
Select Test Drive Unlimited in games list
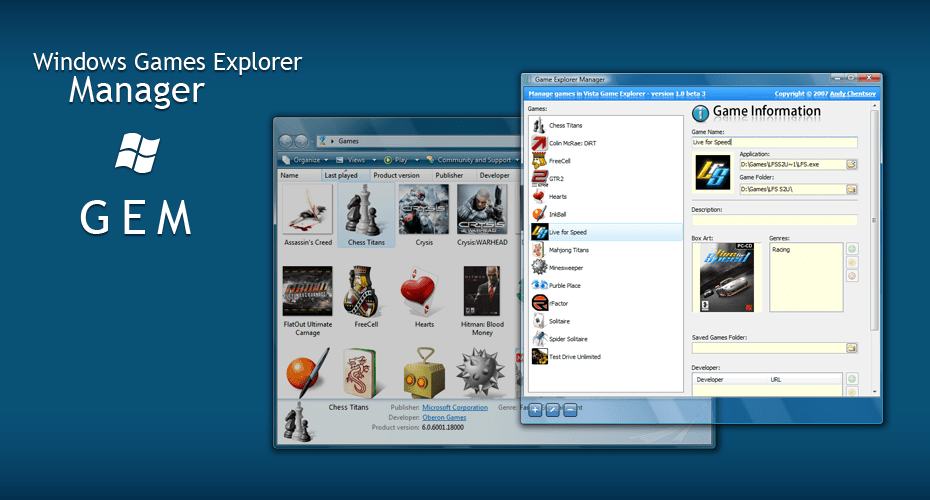point(576,356)
